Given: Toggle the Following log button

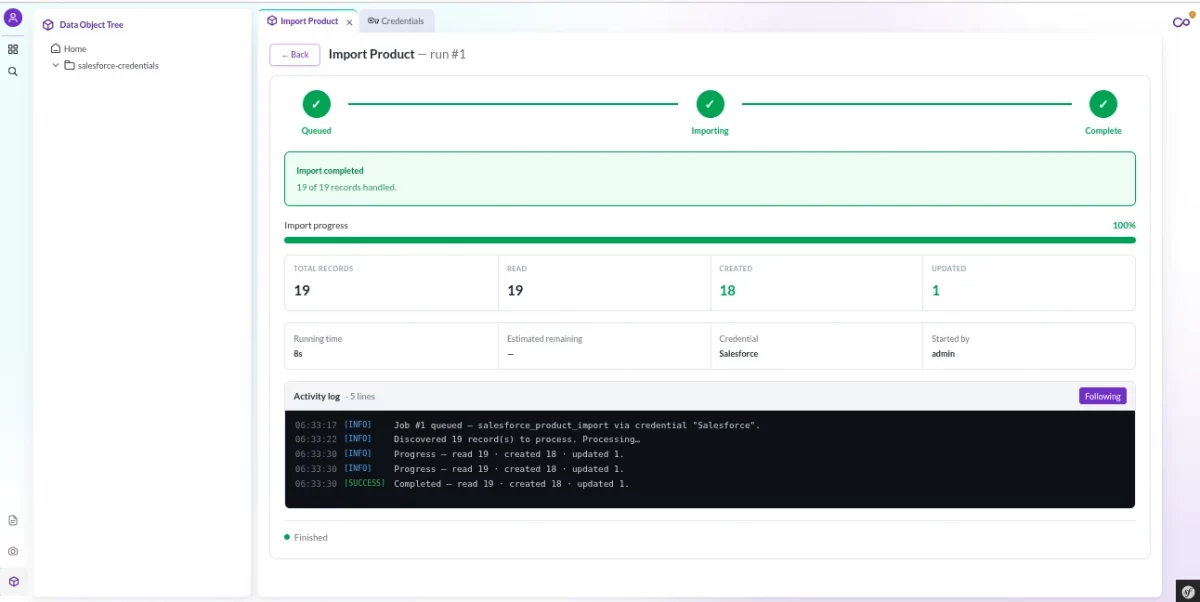Looking at the screenshot, I should [x=1102, y=396].
